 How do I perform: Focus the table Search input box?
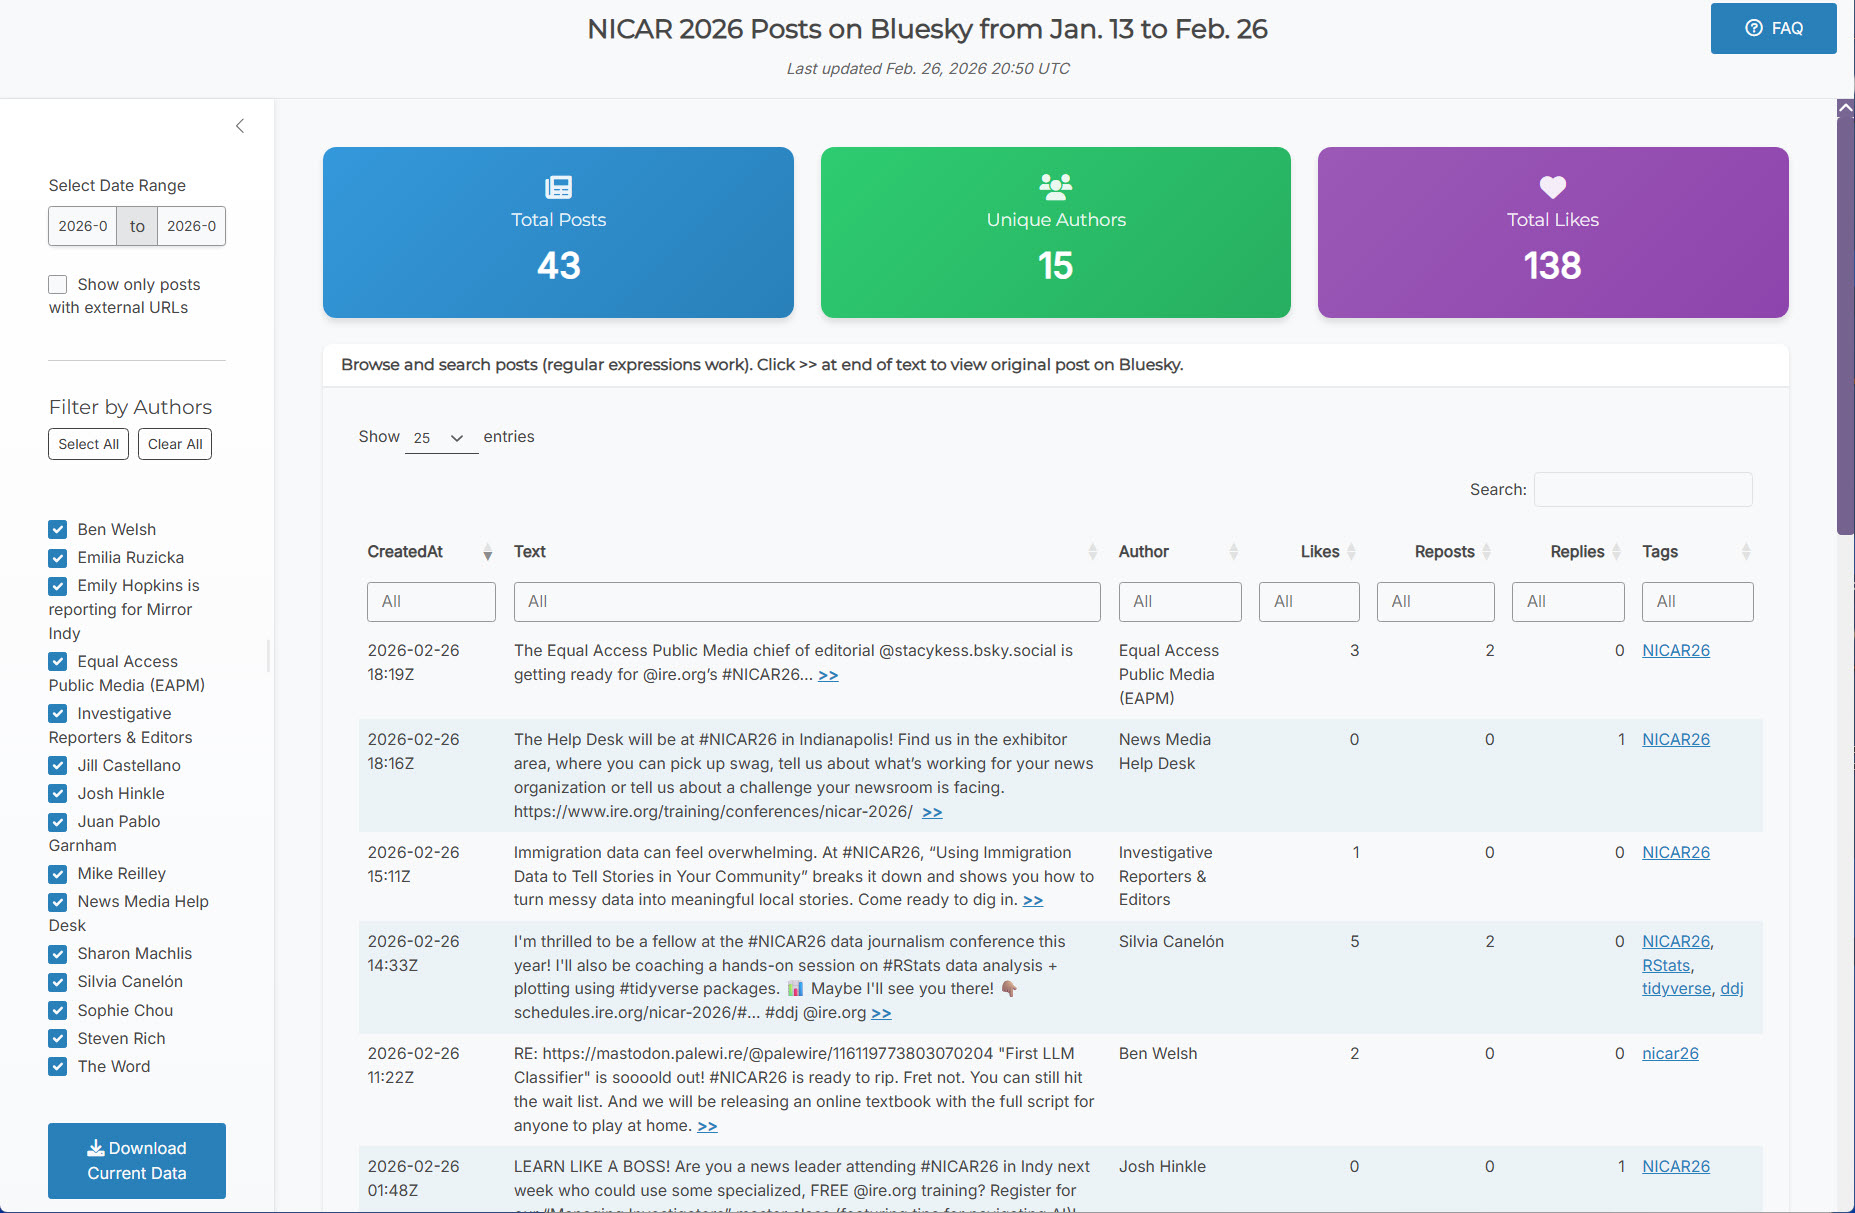coord(1642,490)
